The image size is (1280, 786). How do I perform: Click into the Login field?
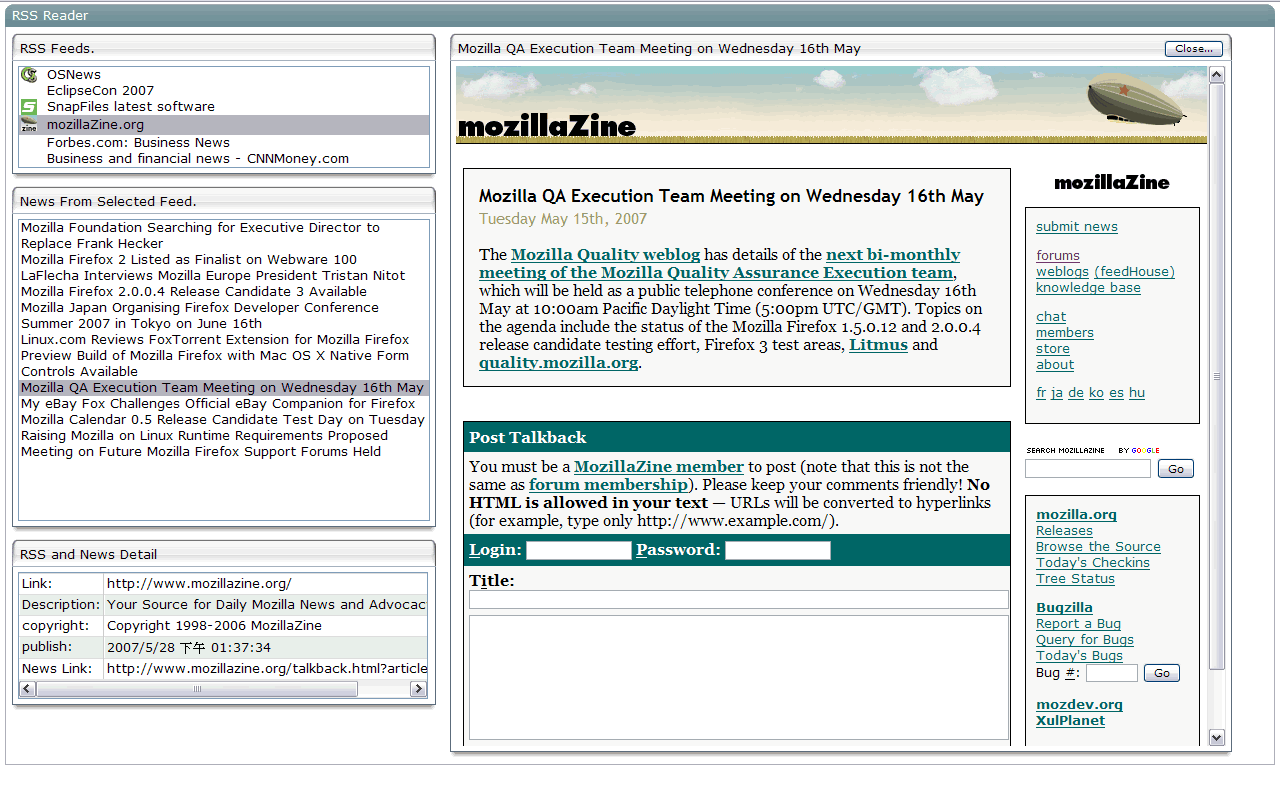click(579, 550)
